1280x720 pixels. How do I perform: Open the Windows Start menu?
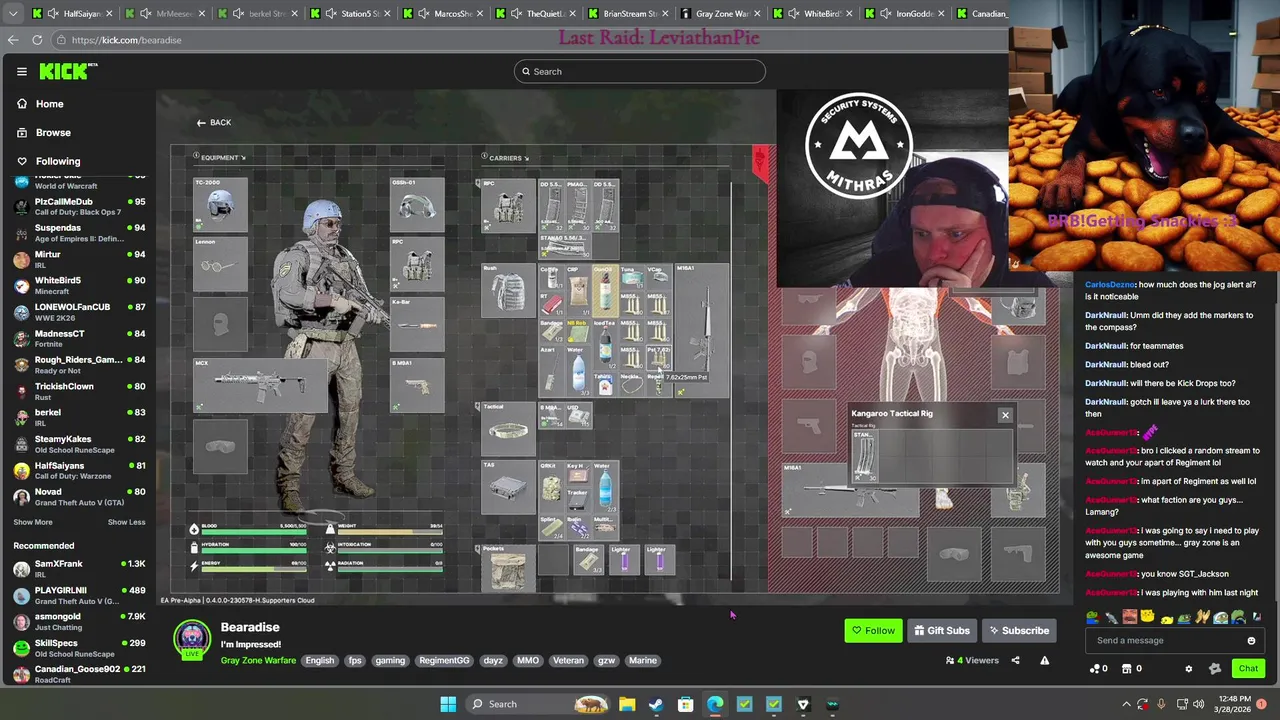click(x=449, y=704)
